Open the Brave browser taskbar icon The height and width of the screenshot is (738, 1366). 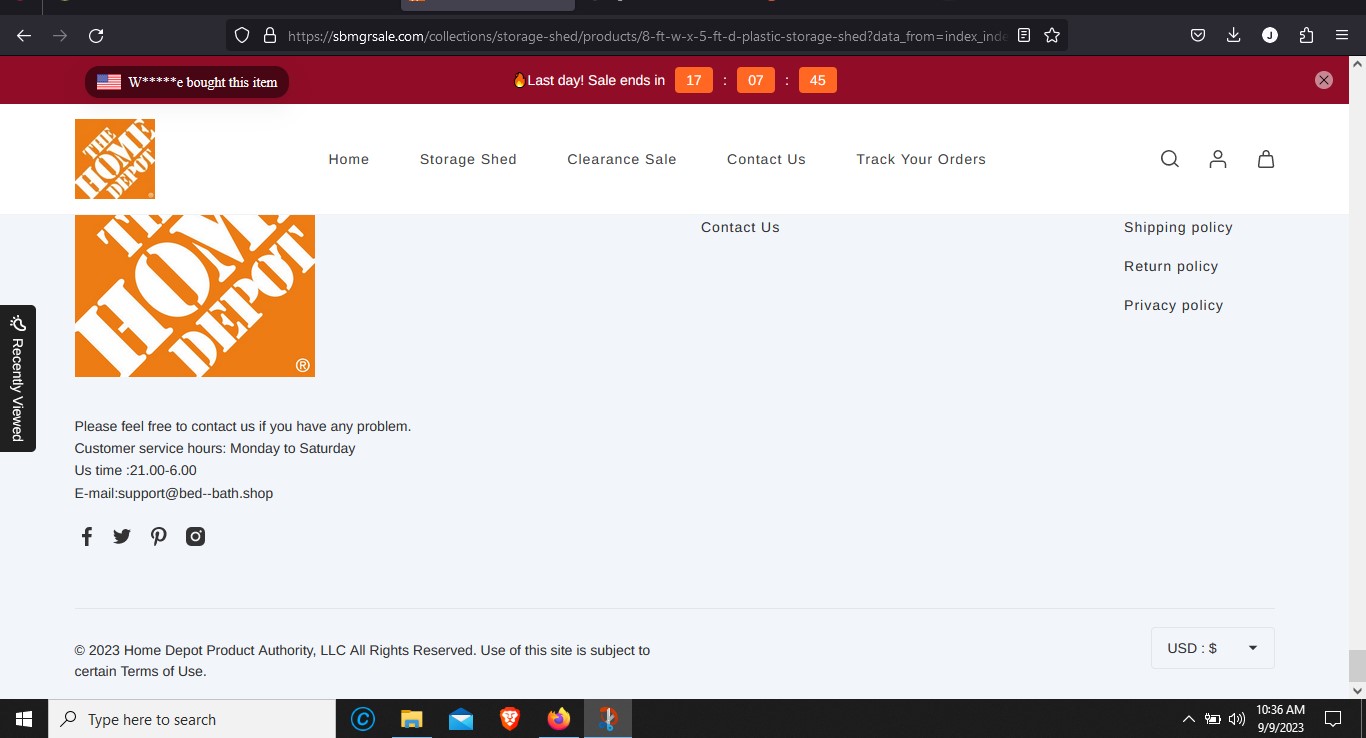pos(510,719)
